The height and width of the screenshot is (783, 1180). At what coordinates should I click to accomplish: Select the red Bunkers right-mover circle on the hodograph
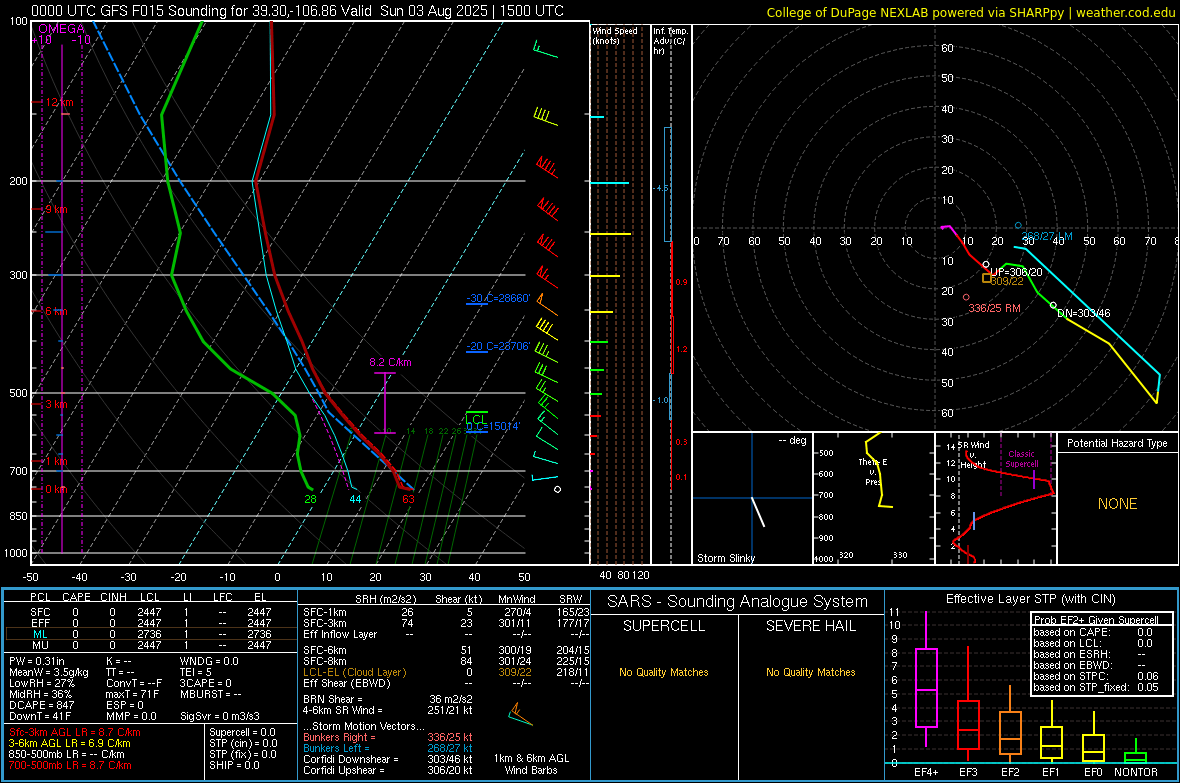966,297
